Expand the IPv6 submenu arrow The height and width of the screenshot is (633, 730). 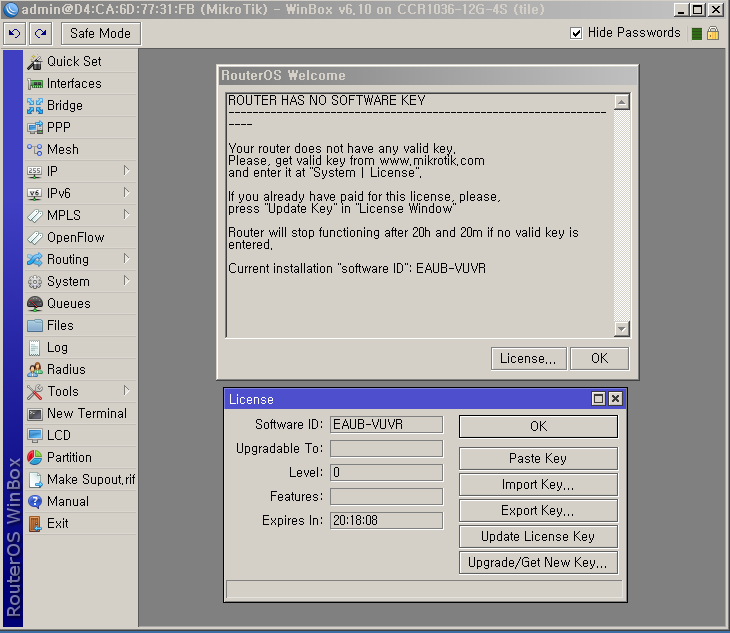point(127,193)
